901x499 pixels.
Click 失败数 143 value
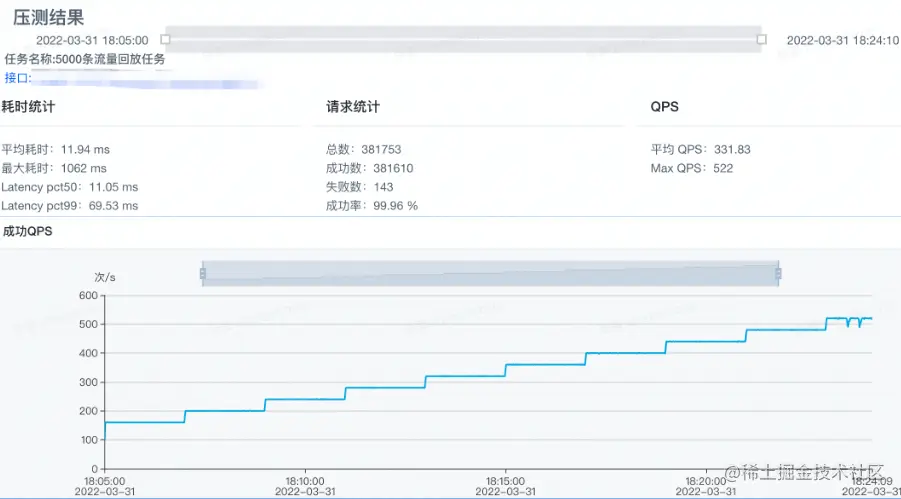coord(360,187)
